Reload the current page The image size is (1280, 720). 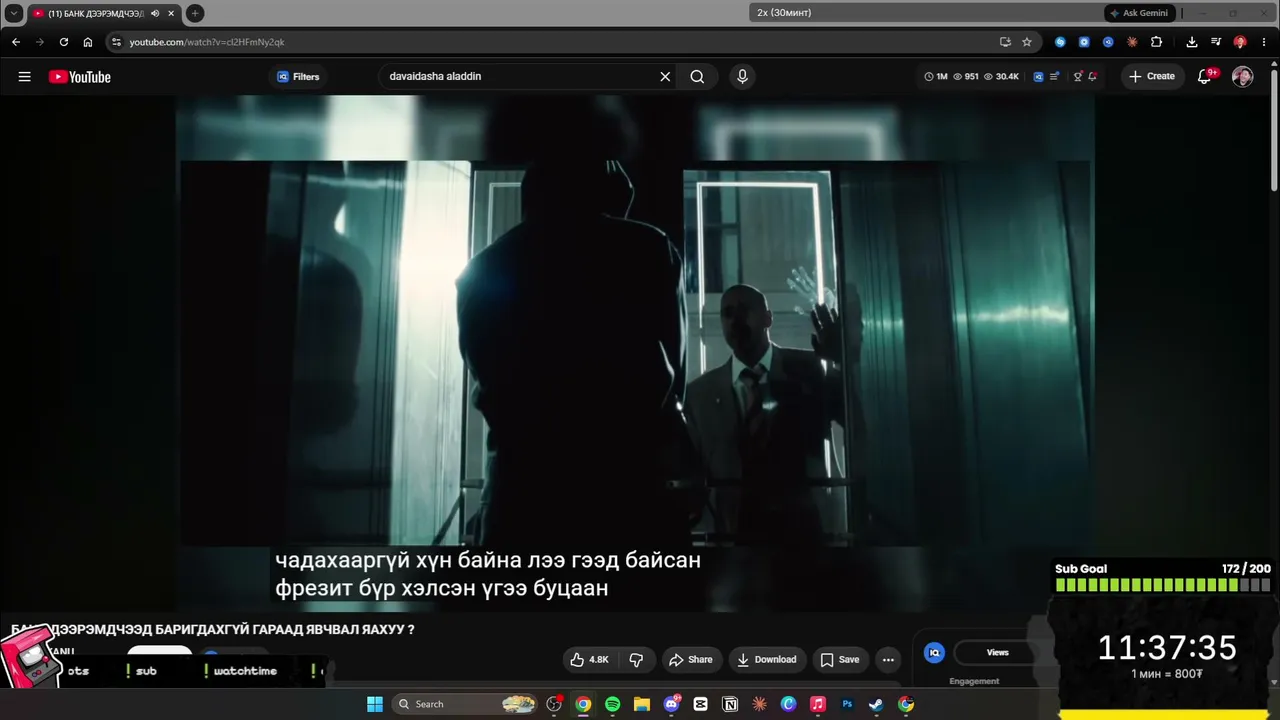(x=64, y=42)
